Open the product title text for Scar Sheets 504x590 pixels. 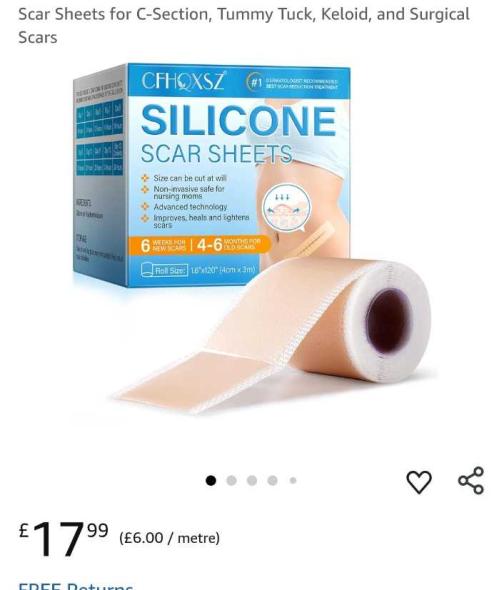244,25
